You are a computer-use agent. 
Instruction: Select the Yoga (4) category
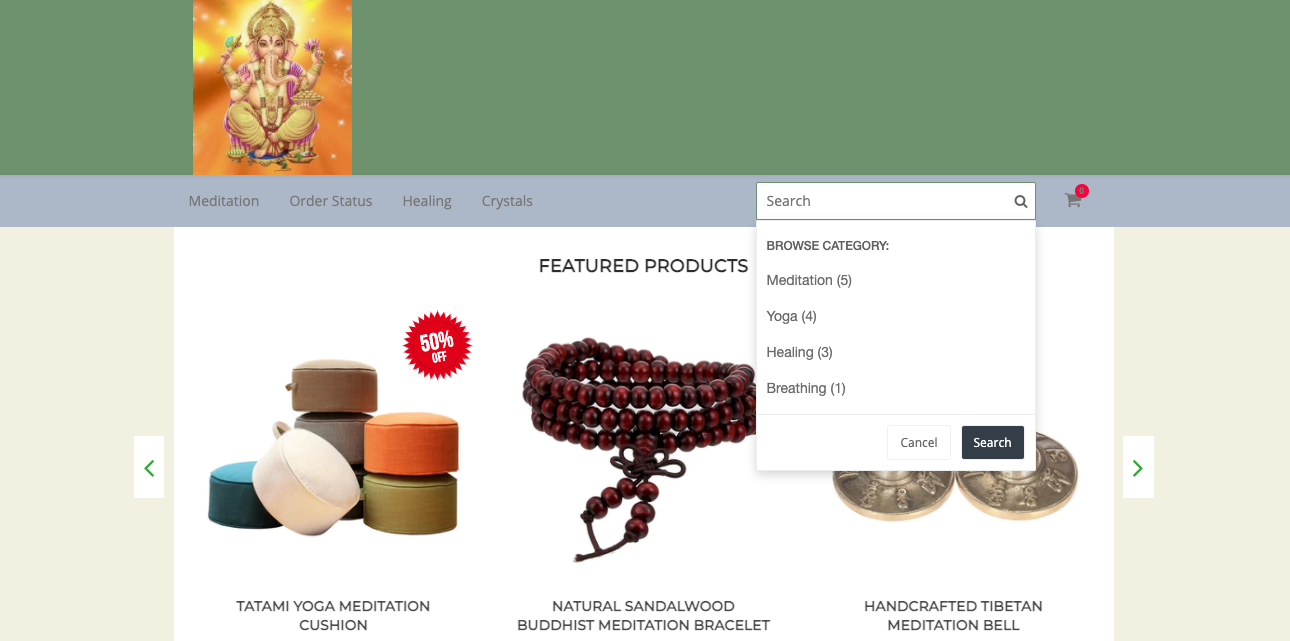tap(792, 316)
